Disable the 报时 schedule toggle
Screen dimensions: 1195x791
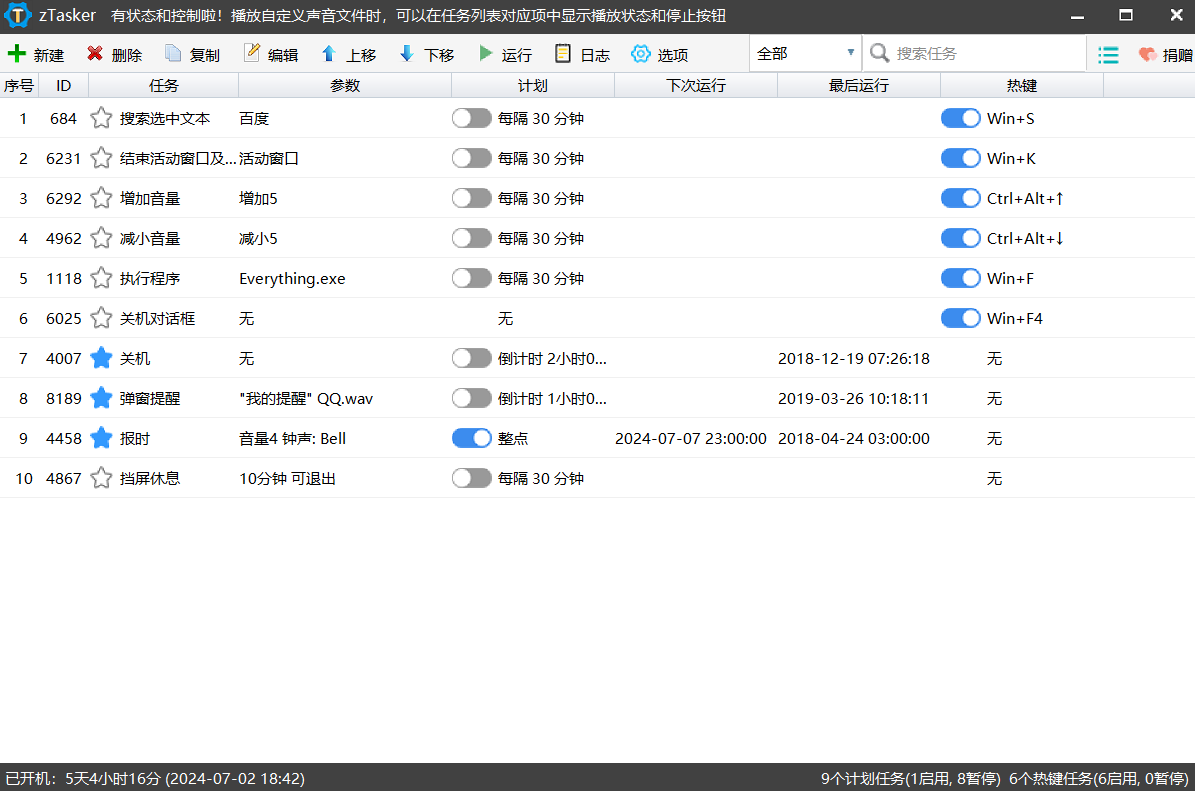(471, 438)
